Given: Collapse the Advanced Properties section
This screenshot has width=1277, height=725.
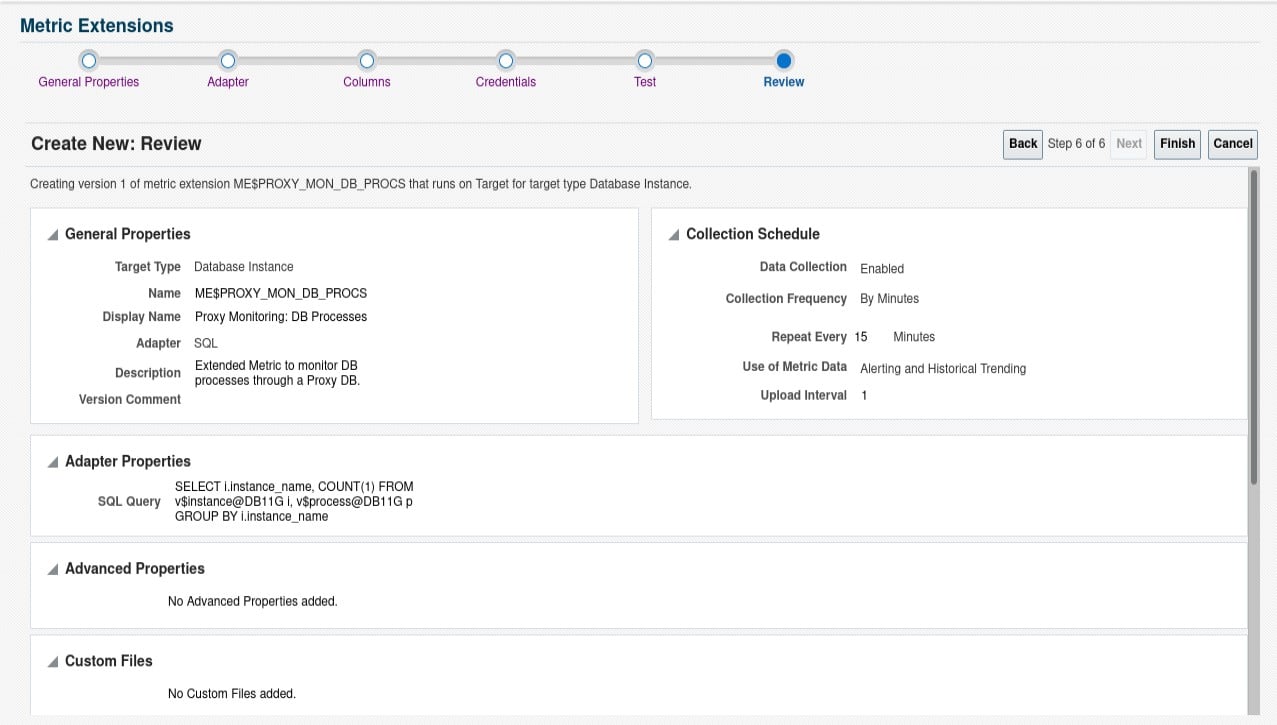Looking at the screenshot, I should coord(51,568).
